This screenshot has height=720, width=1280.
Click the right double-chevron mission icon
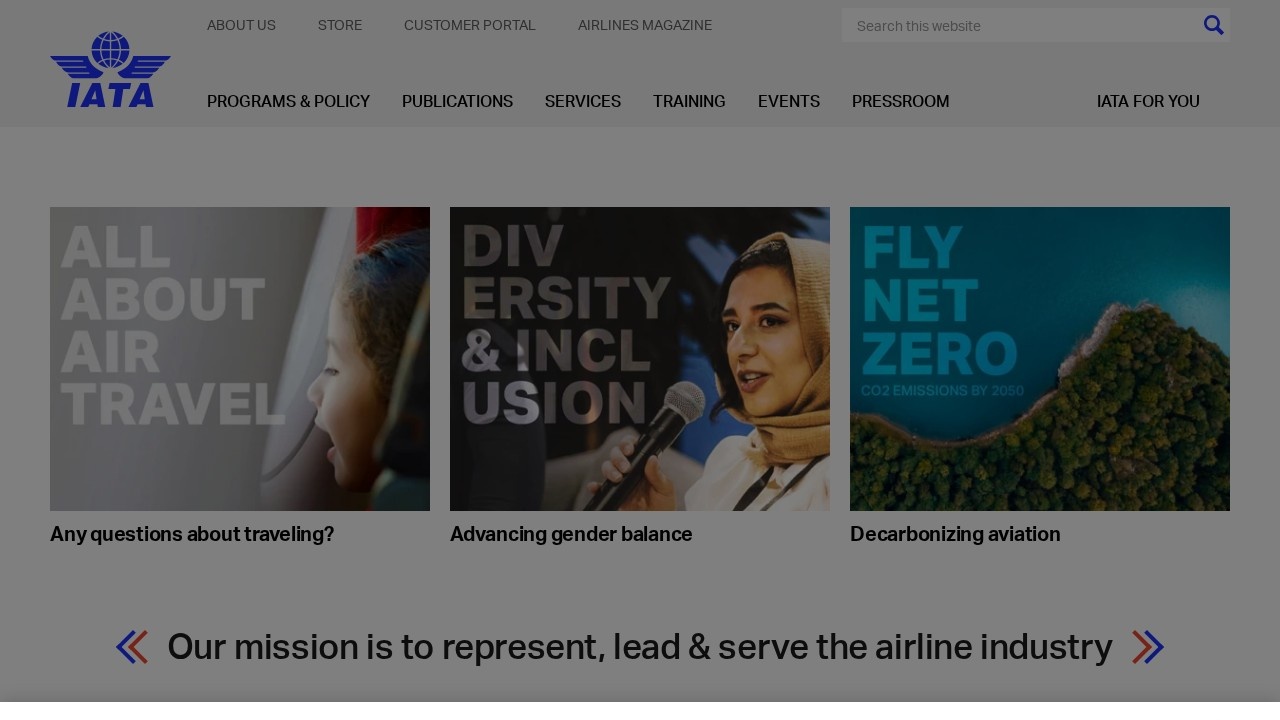[x=1148, y=647]
